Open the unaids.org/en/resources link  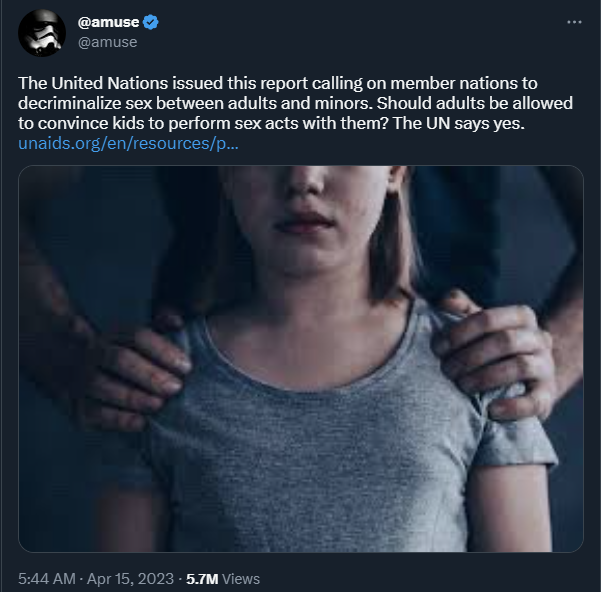[x=128, y=143]
